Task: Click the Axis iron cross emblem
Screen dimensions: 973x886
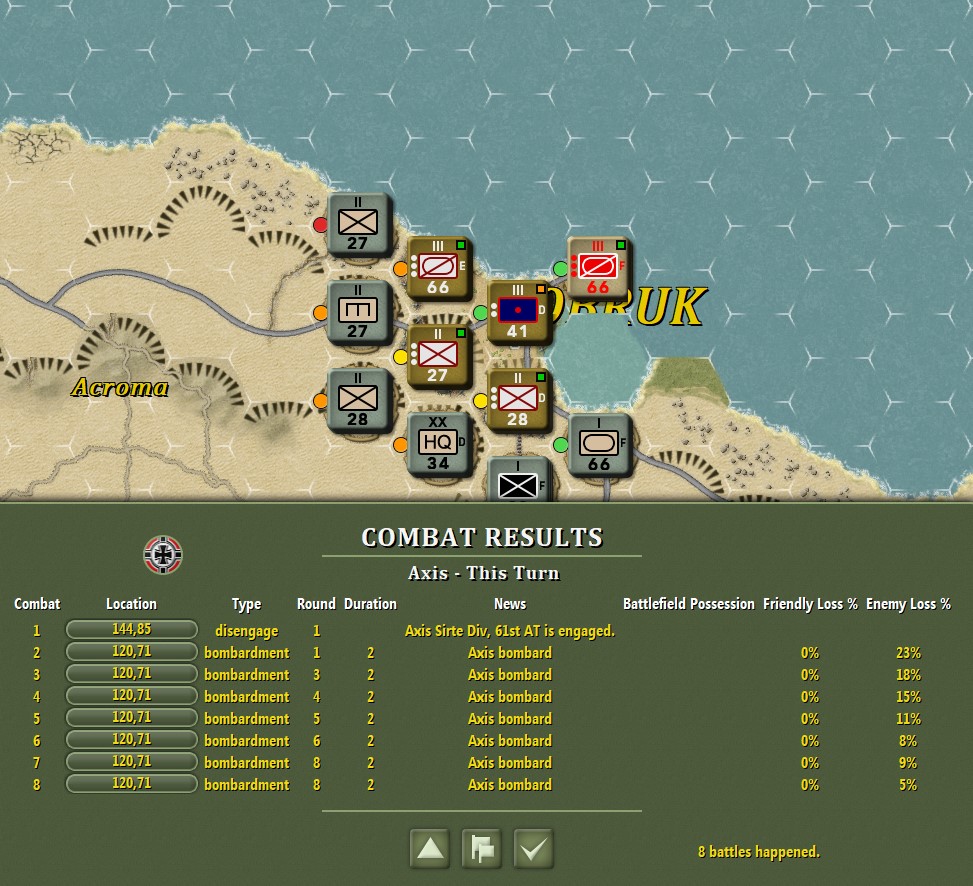Action: pyautogui.click(x=163, y=555)
